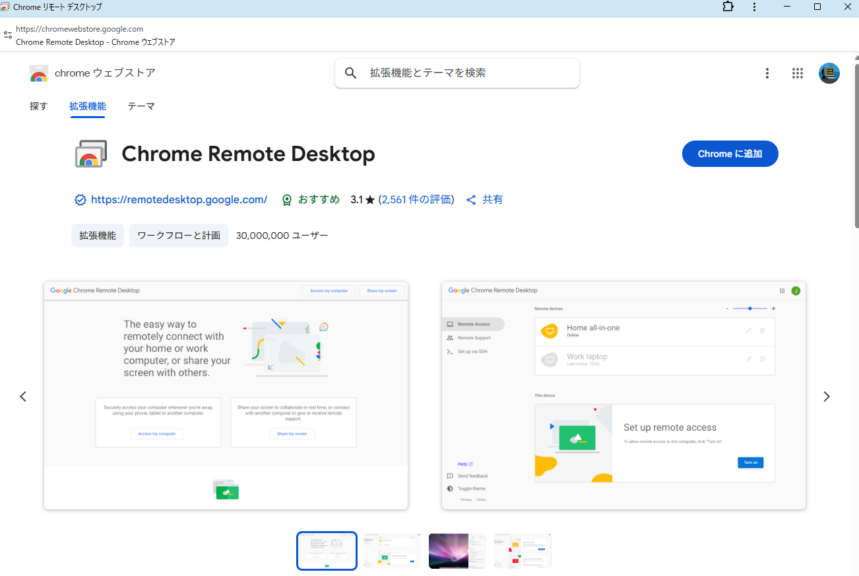Click the Chrome Remote Desktop heading

(248, 154)
